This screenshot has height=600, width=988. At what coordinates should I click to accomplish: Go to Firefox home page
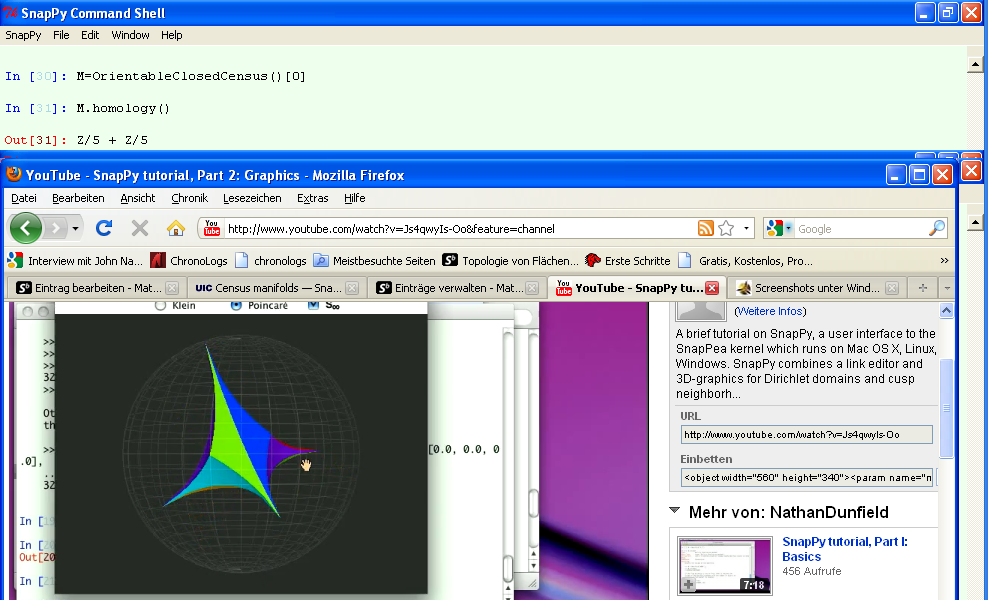(x=176, y=228)
